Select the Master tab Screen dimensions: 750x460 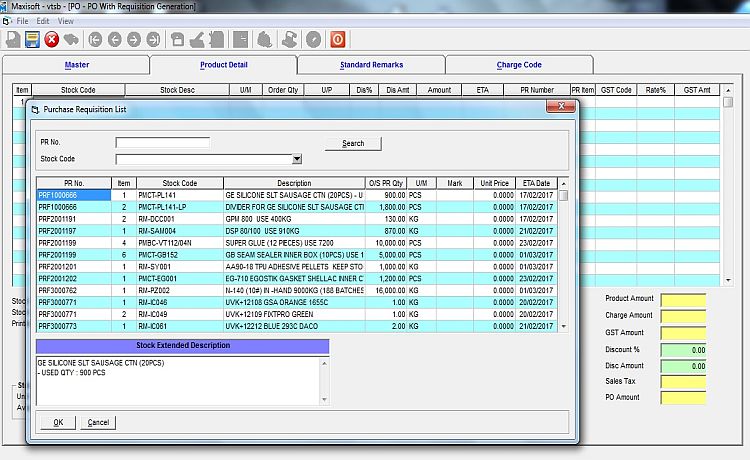pos(77,65)
